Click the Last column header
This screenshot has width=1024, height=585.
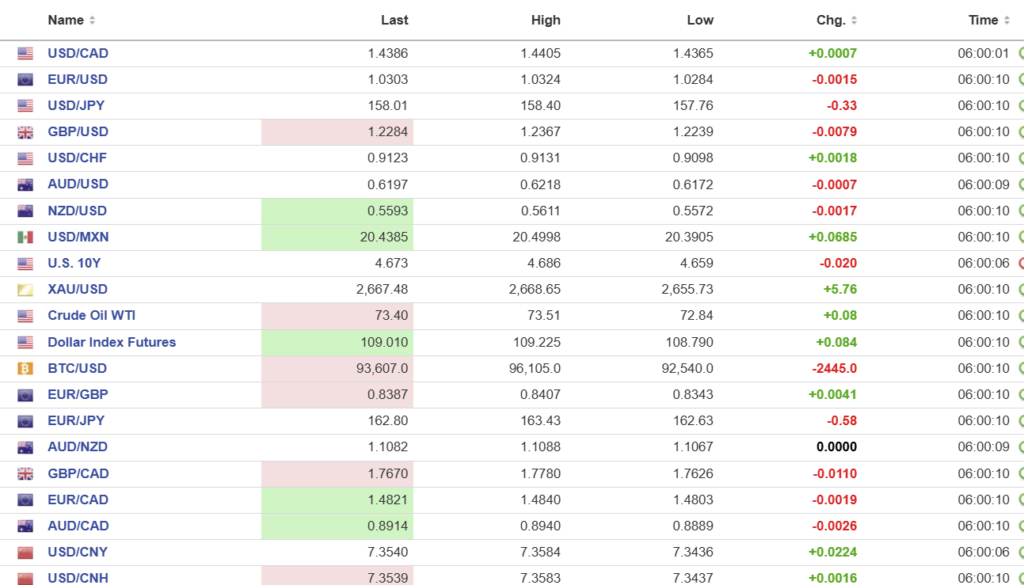click(394, 20)
